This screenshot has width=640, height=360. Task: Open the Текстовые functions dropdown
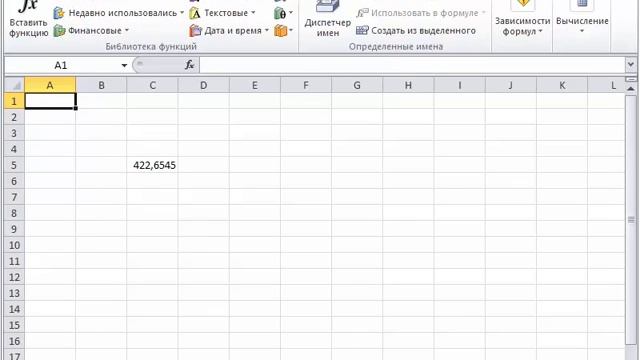point(223,13)
